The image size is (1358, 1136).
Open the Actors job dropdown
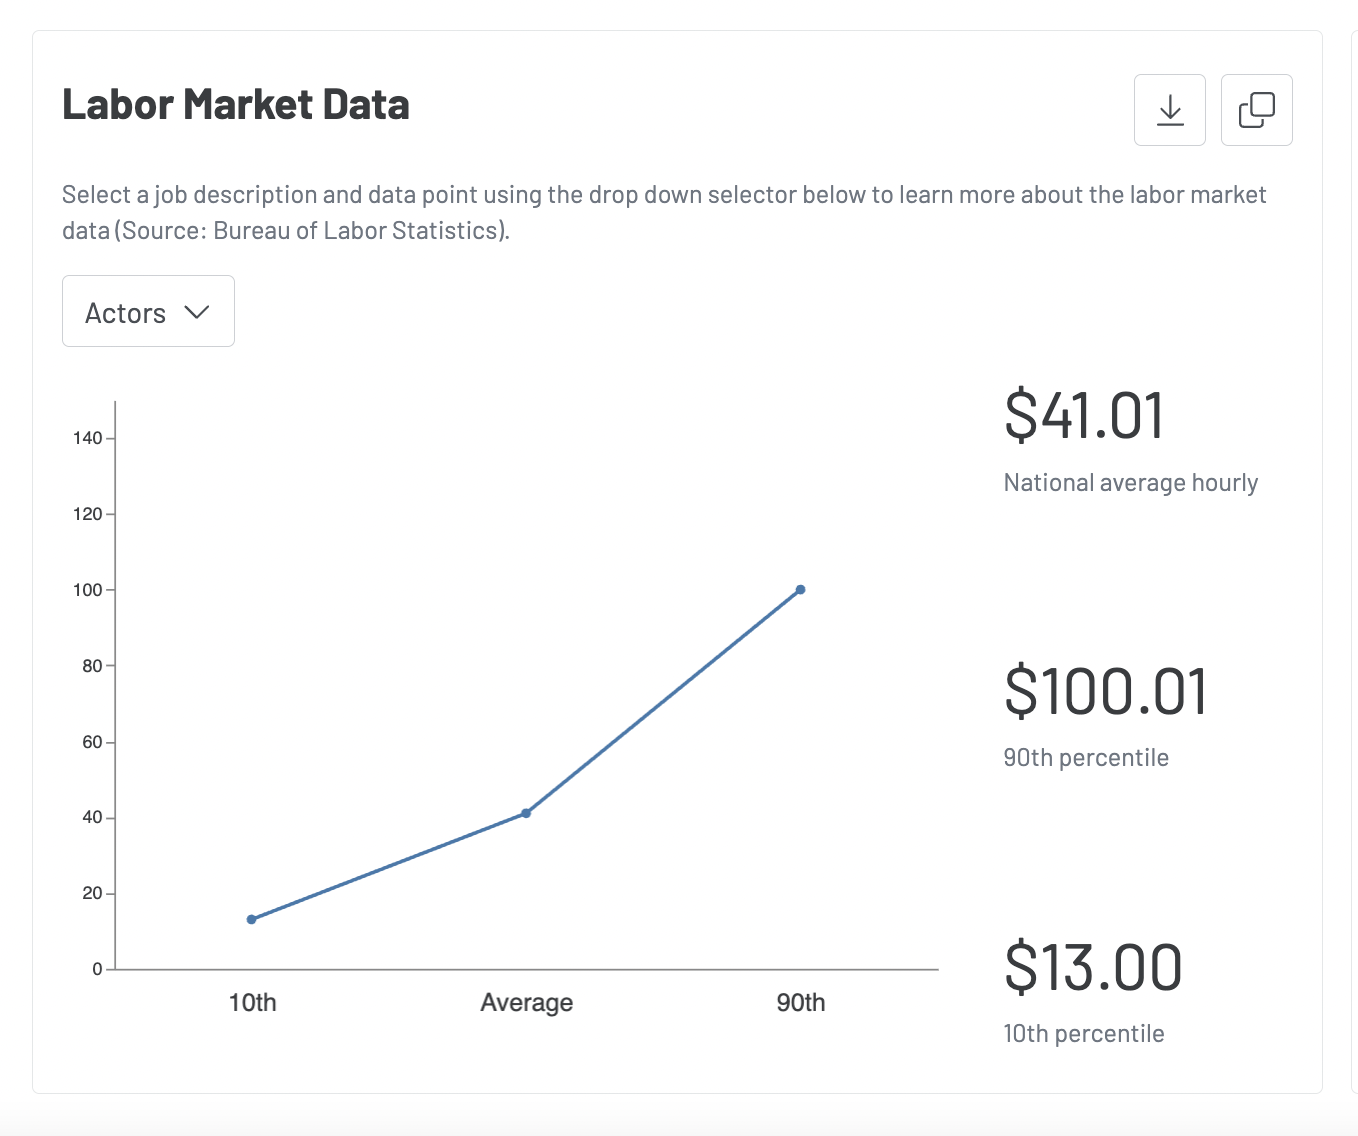point(148,312)
